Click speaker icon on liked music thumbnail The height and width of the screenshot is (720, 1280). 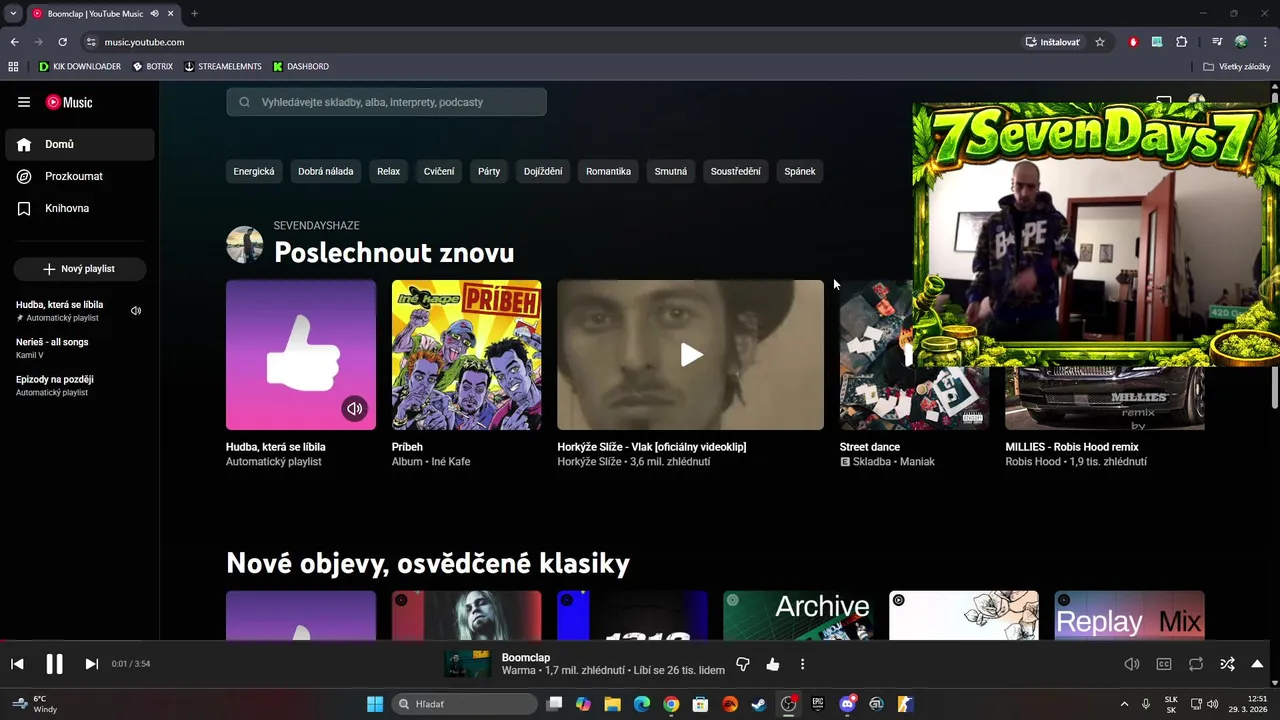[x=354, y=408]
